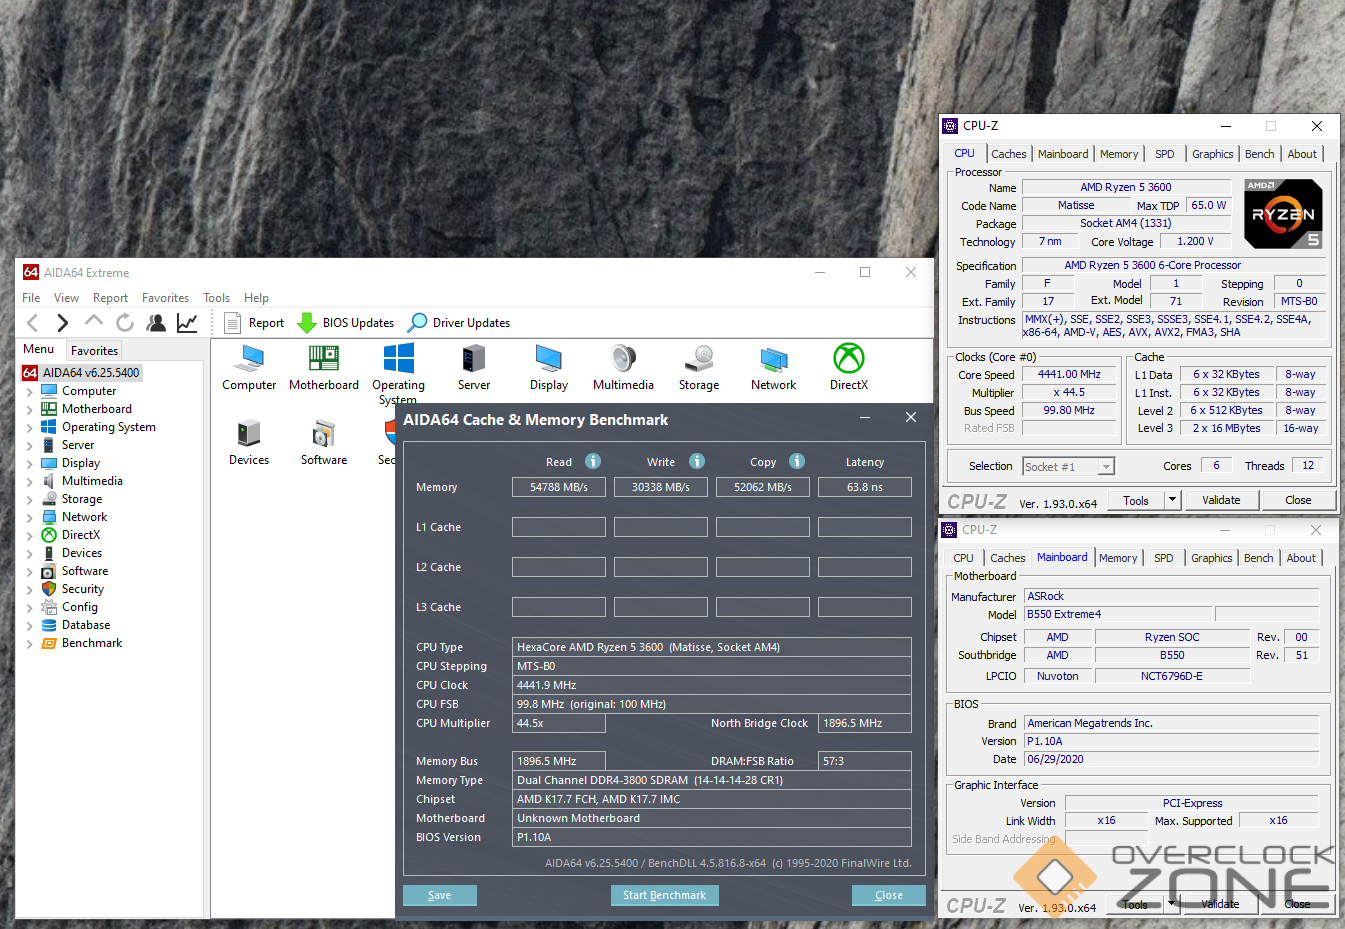Viewport: 1345px width, 929px height.
Task: Click Close button in top CPU-Z window
Action: point(1298,500)
